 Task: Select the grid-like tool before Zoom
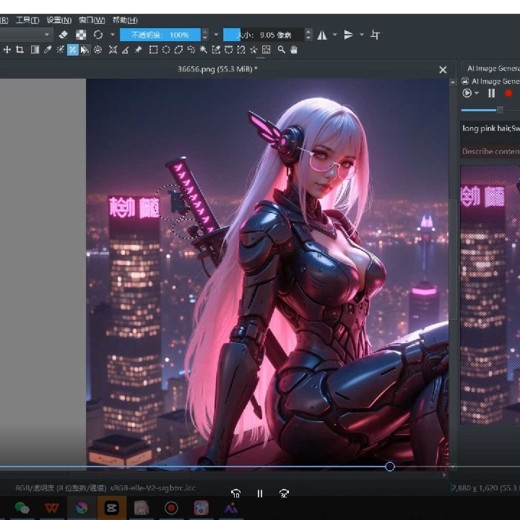[x=266, y=50]
